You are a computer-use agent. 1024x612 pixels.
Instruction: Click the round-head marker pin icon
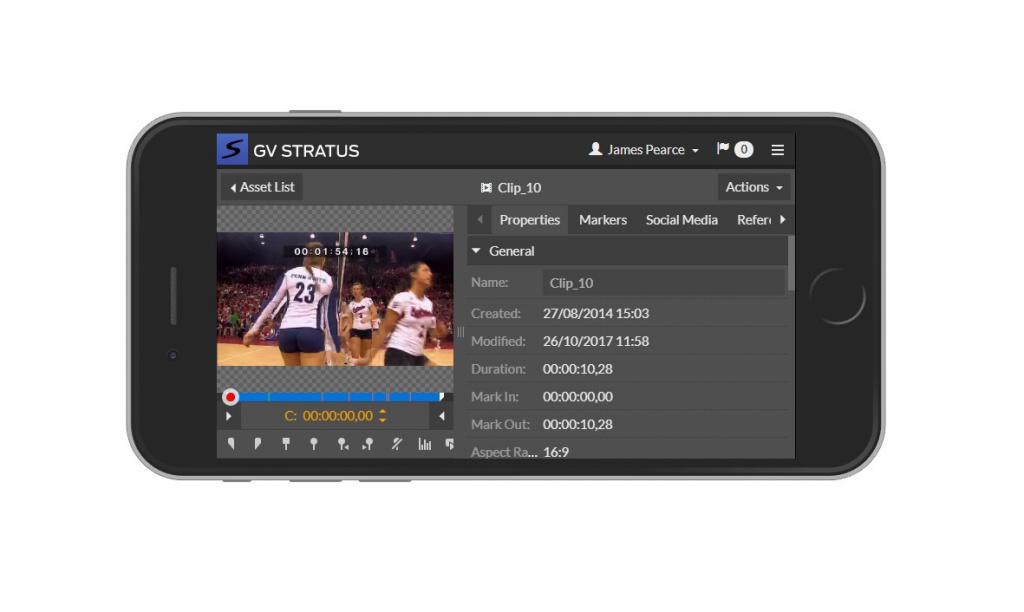(314, 444)
